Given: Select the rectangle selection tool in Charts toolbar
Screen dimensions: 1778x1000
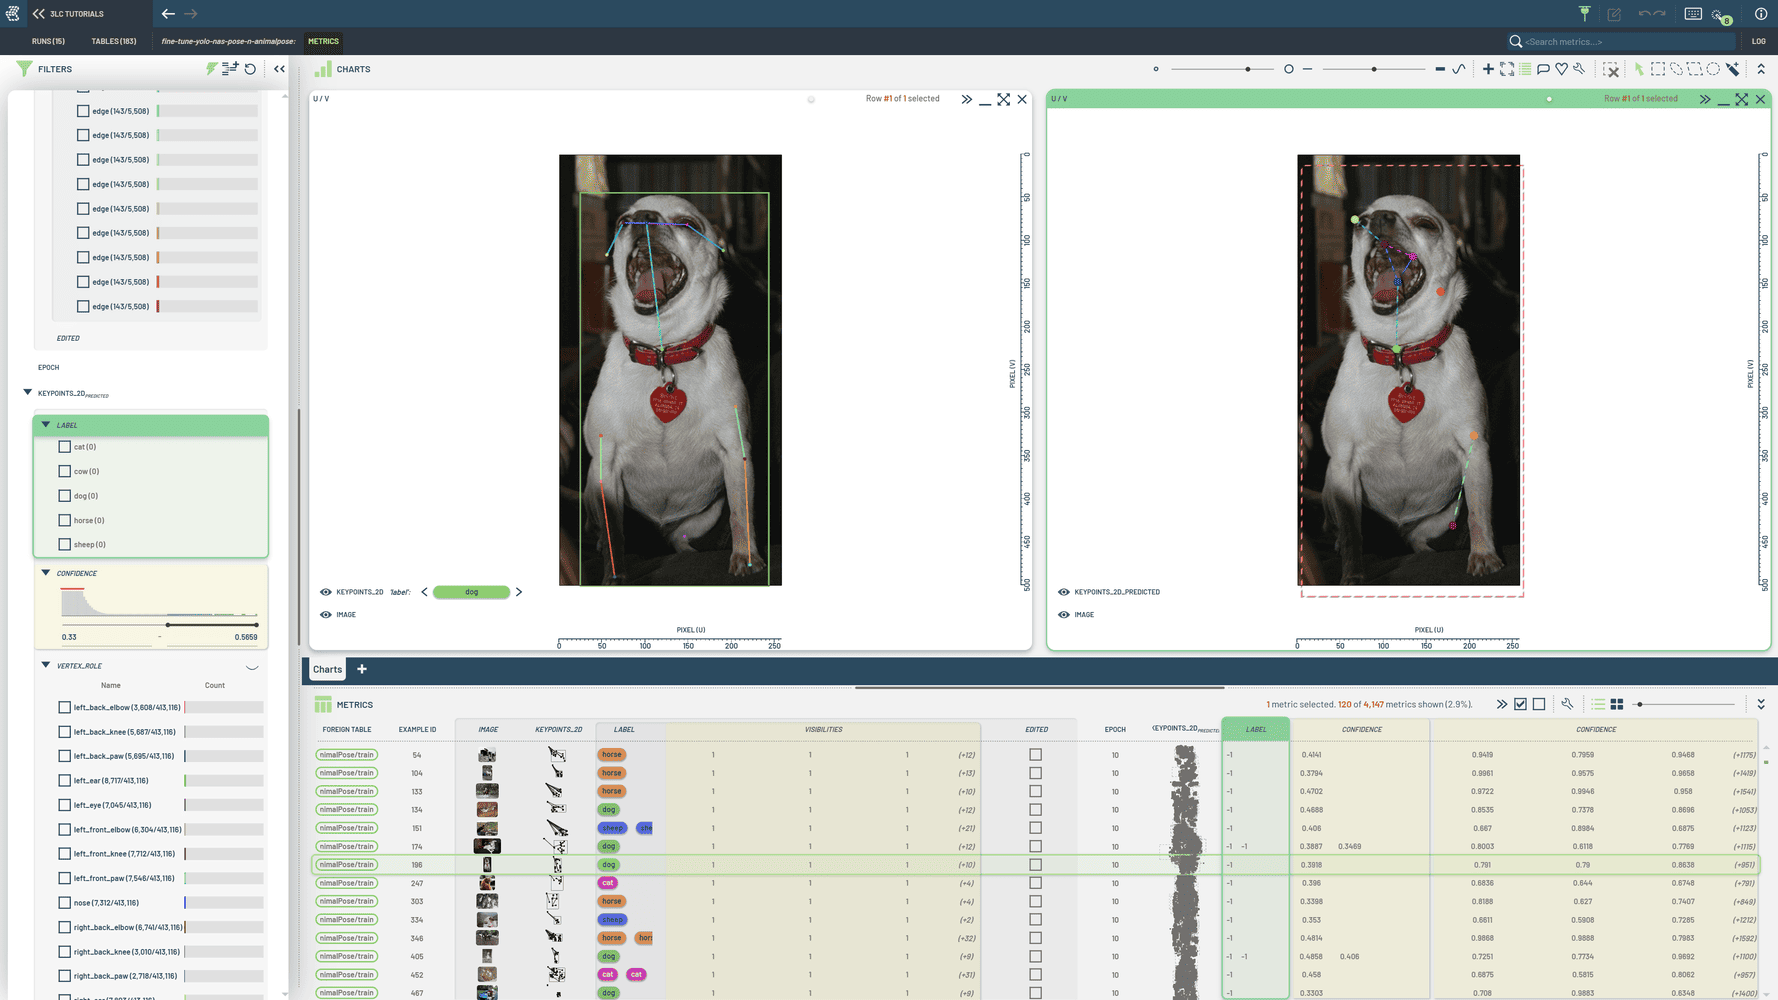Looking at the screenshot, I should (1658, 69).
